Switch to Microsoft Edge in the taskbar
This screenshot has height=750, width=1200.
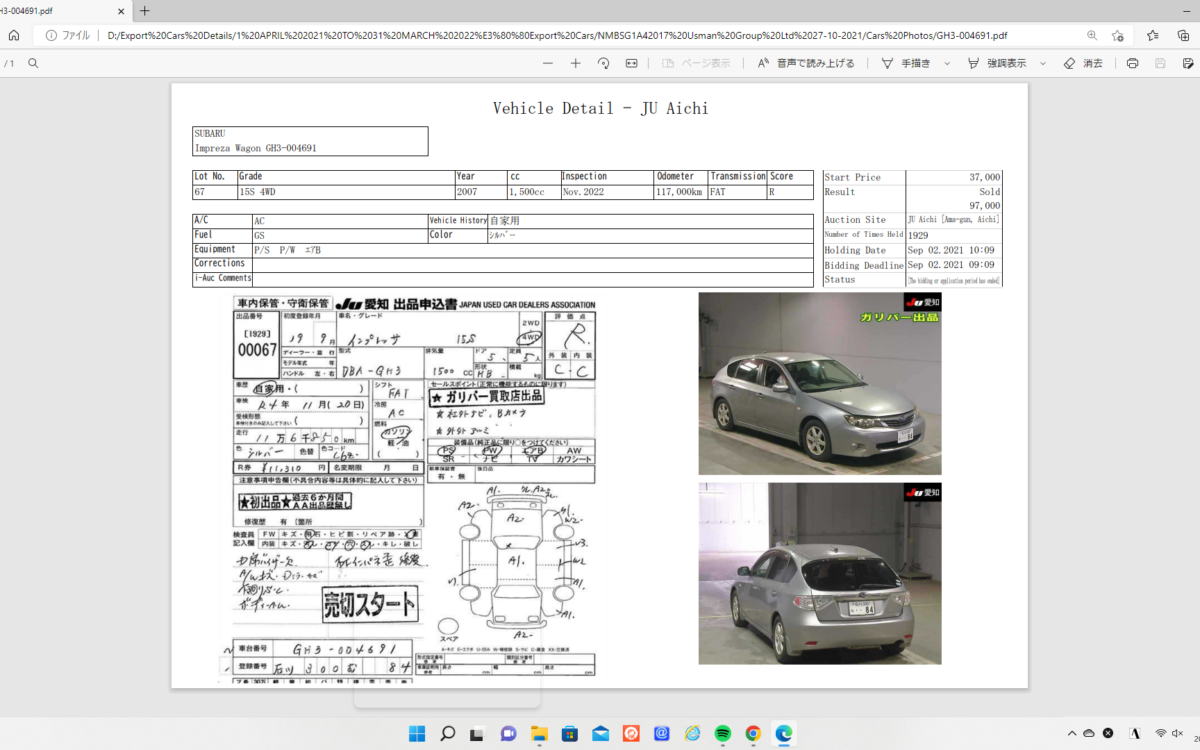(783, 733)
